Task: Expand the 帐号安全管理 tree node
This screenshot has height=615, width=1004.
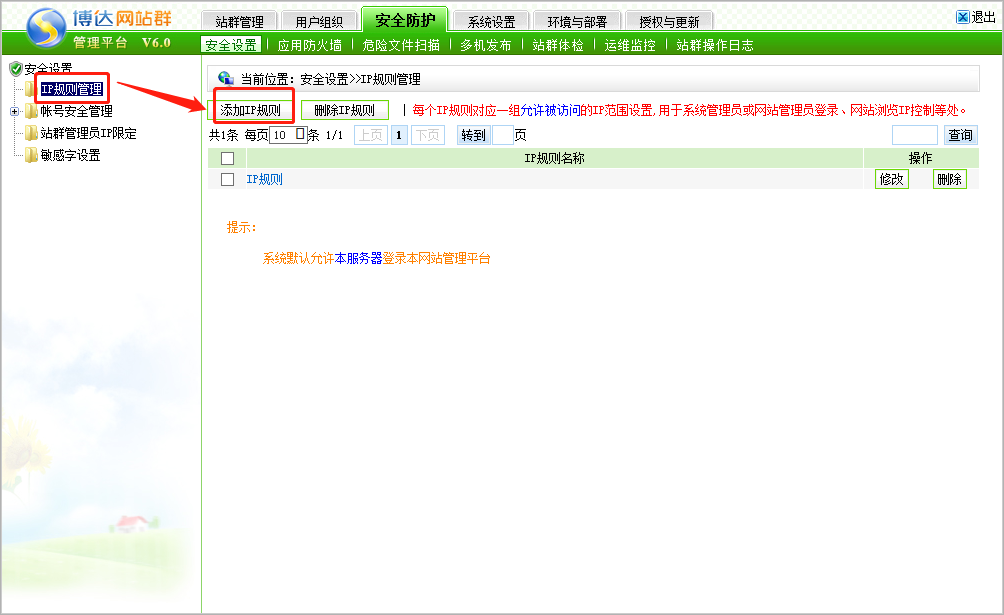Action: (14, 111)
